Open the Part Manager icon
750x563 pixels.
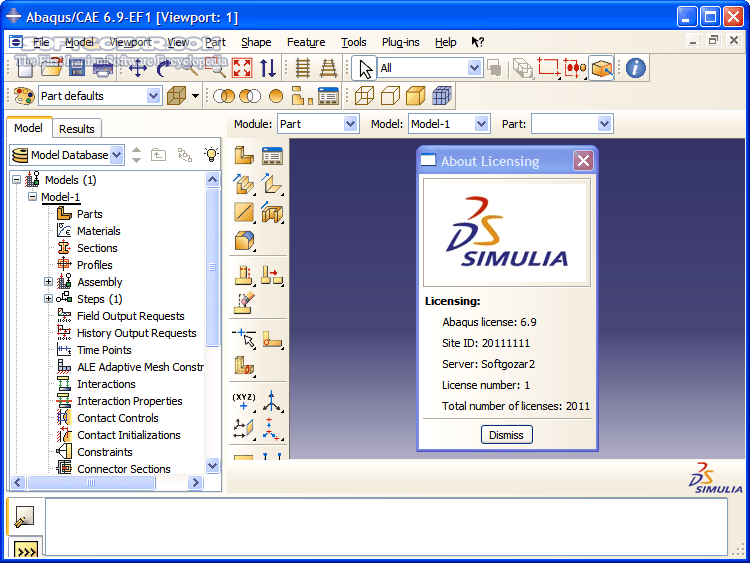click(273, 155)
